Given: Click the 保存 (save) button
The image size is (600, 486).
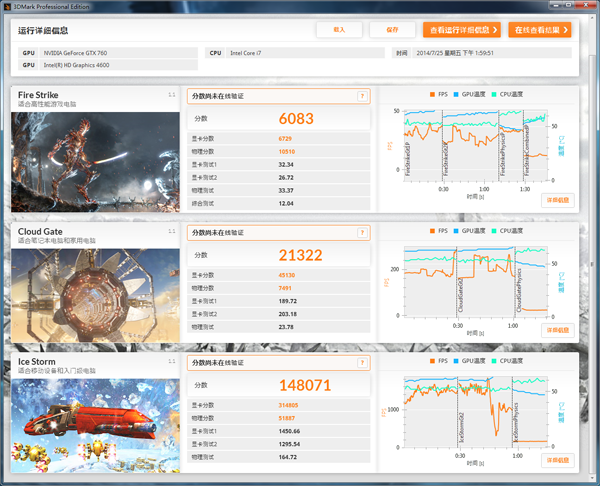Looking at the screenshot, I should [x=392, y=30].
